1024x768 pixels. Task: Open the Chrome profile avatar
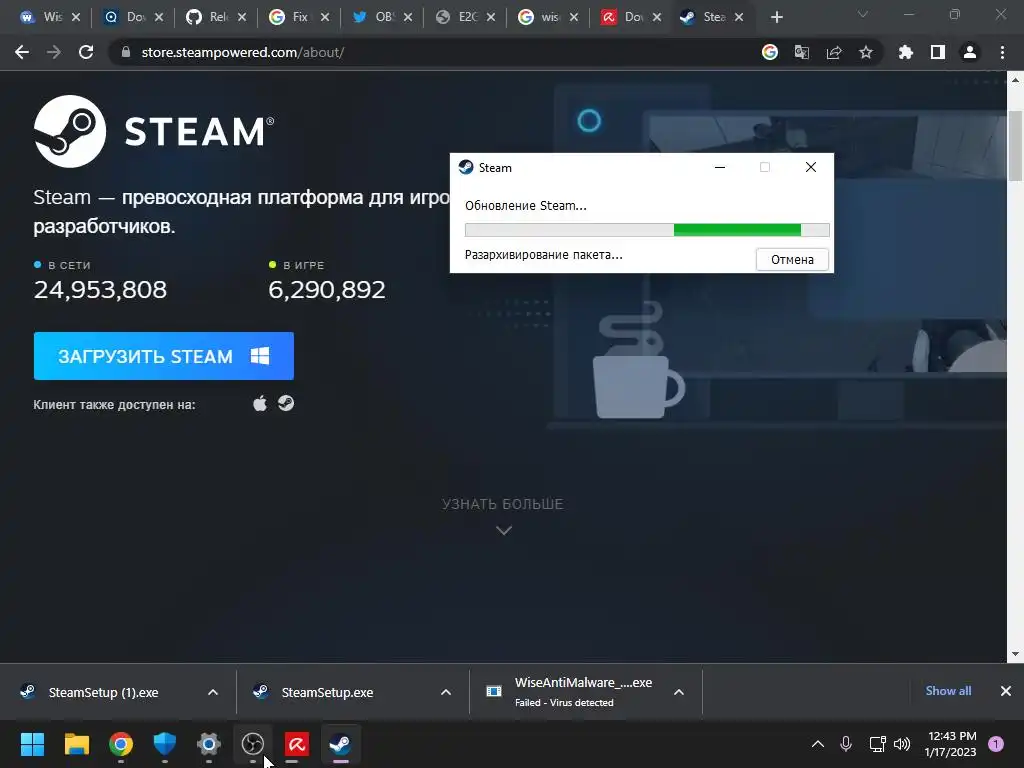(x=970, y=52)
